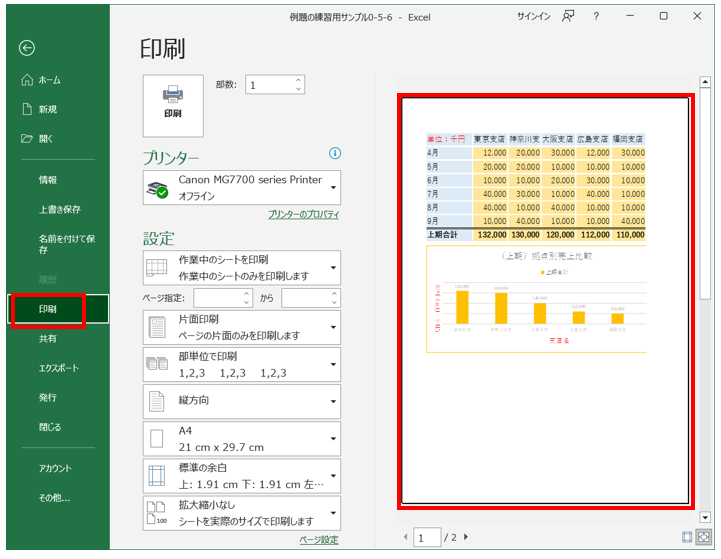Open the プリンターのプロパティ link
Viewport: 721px width, 559px height.
304,215
